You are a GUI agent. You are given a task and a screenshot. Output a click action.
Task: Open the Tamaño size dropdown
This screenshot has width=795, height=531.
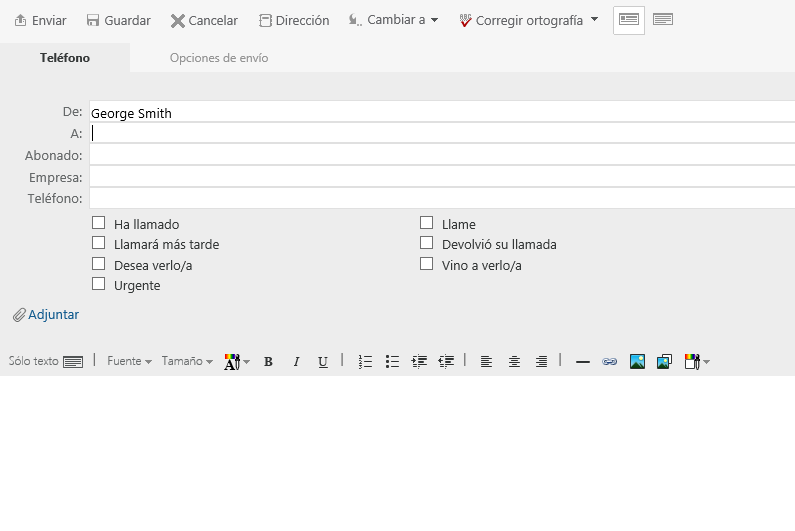point(187,361)
